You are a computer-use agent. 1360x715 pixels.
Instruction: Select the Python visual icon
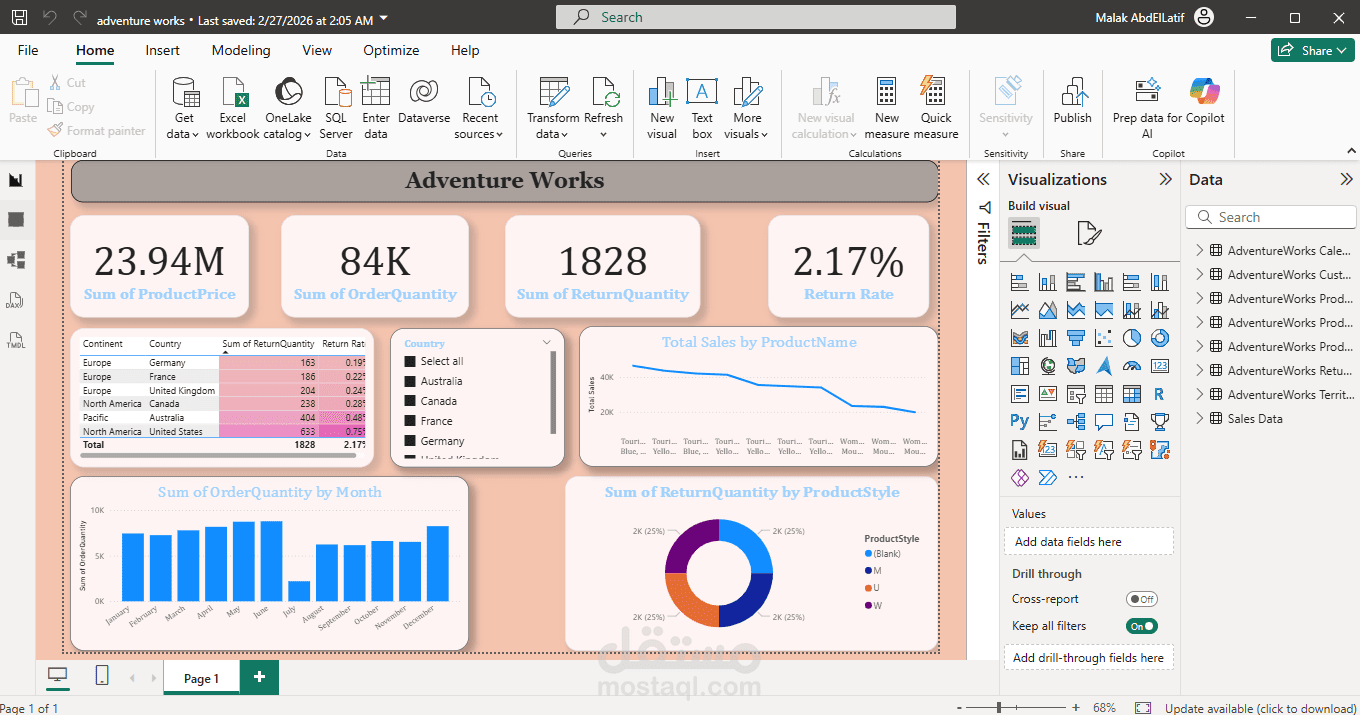point(1020,422)
